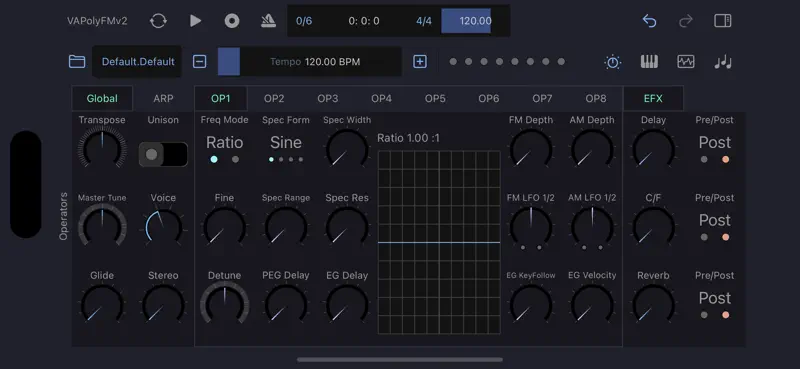Select Post dot for Reverb Pre/Post
Image resolution: width=800 pixels, height=369 pixels.
(x=726, y=315)
